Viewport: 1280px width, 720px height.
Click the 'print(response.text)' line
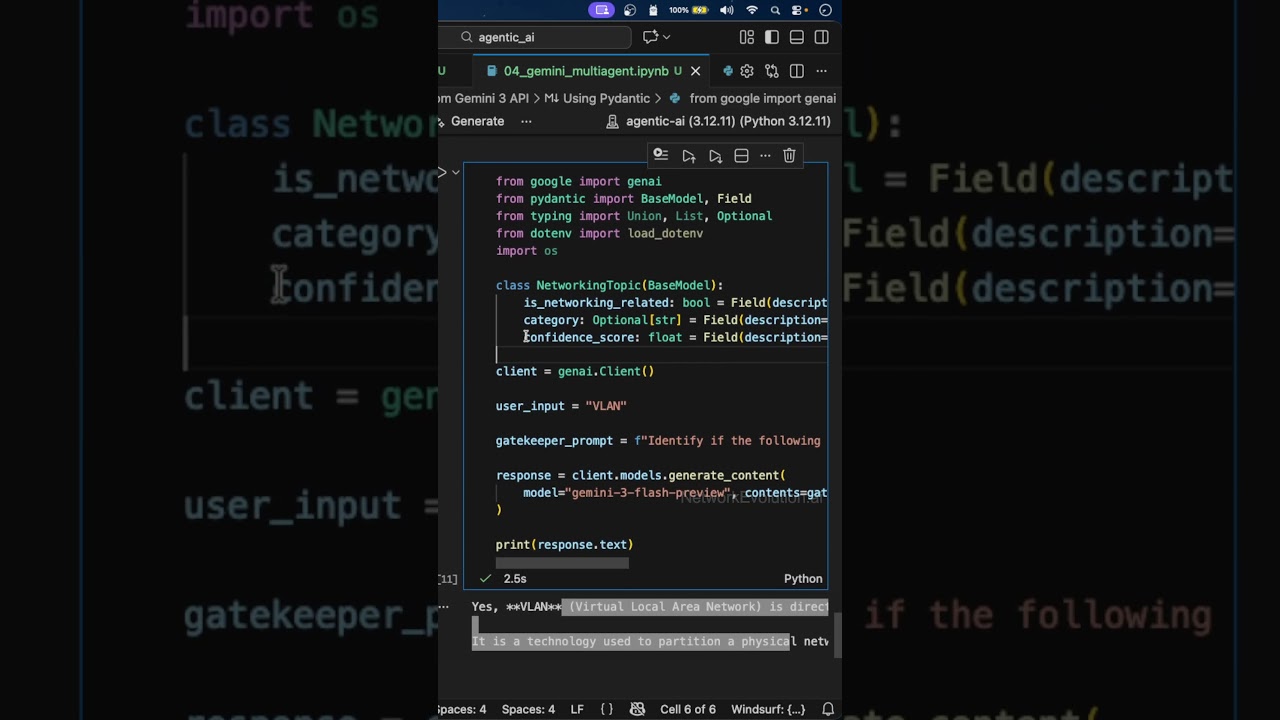pos(564,545)
